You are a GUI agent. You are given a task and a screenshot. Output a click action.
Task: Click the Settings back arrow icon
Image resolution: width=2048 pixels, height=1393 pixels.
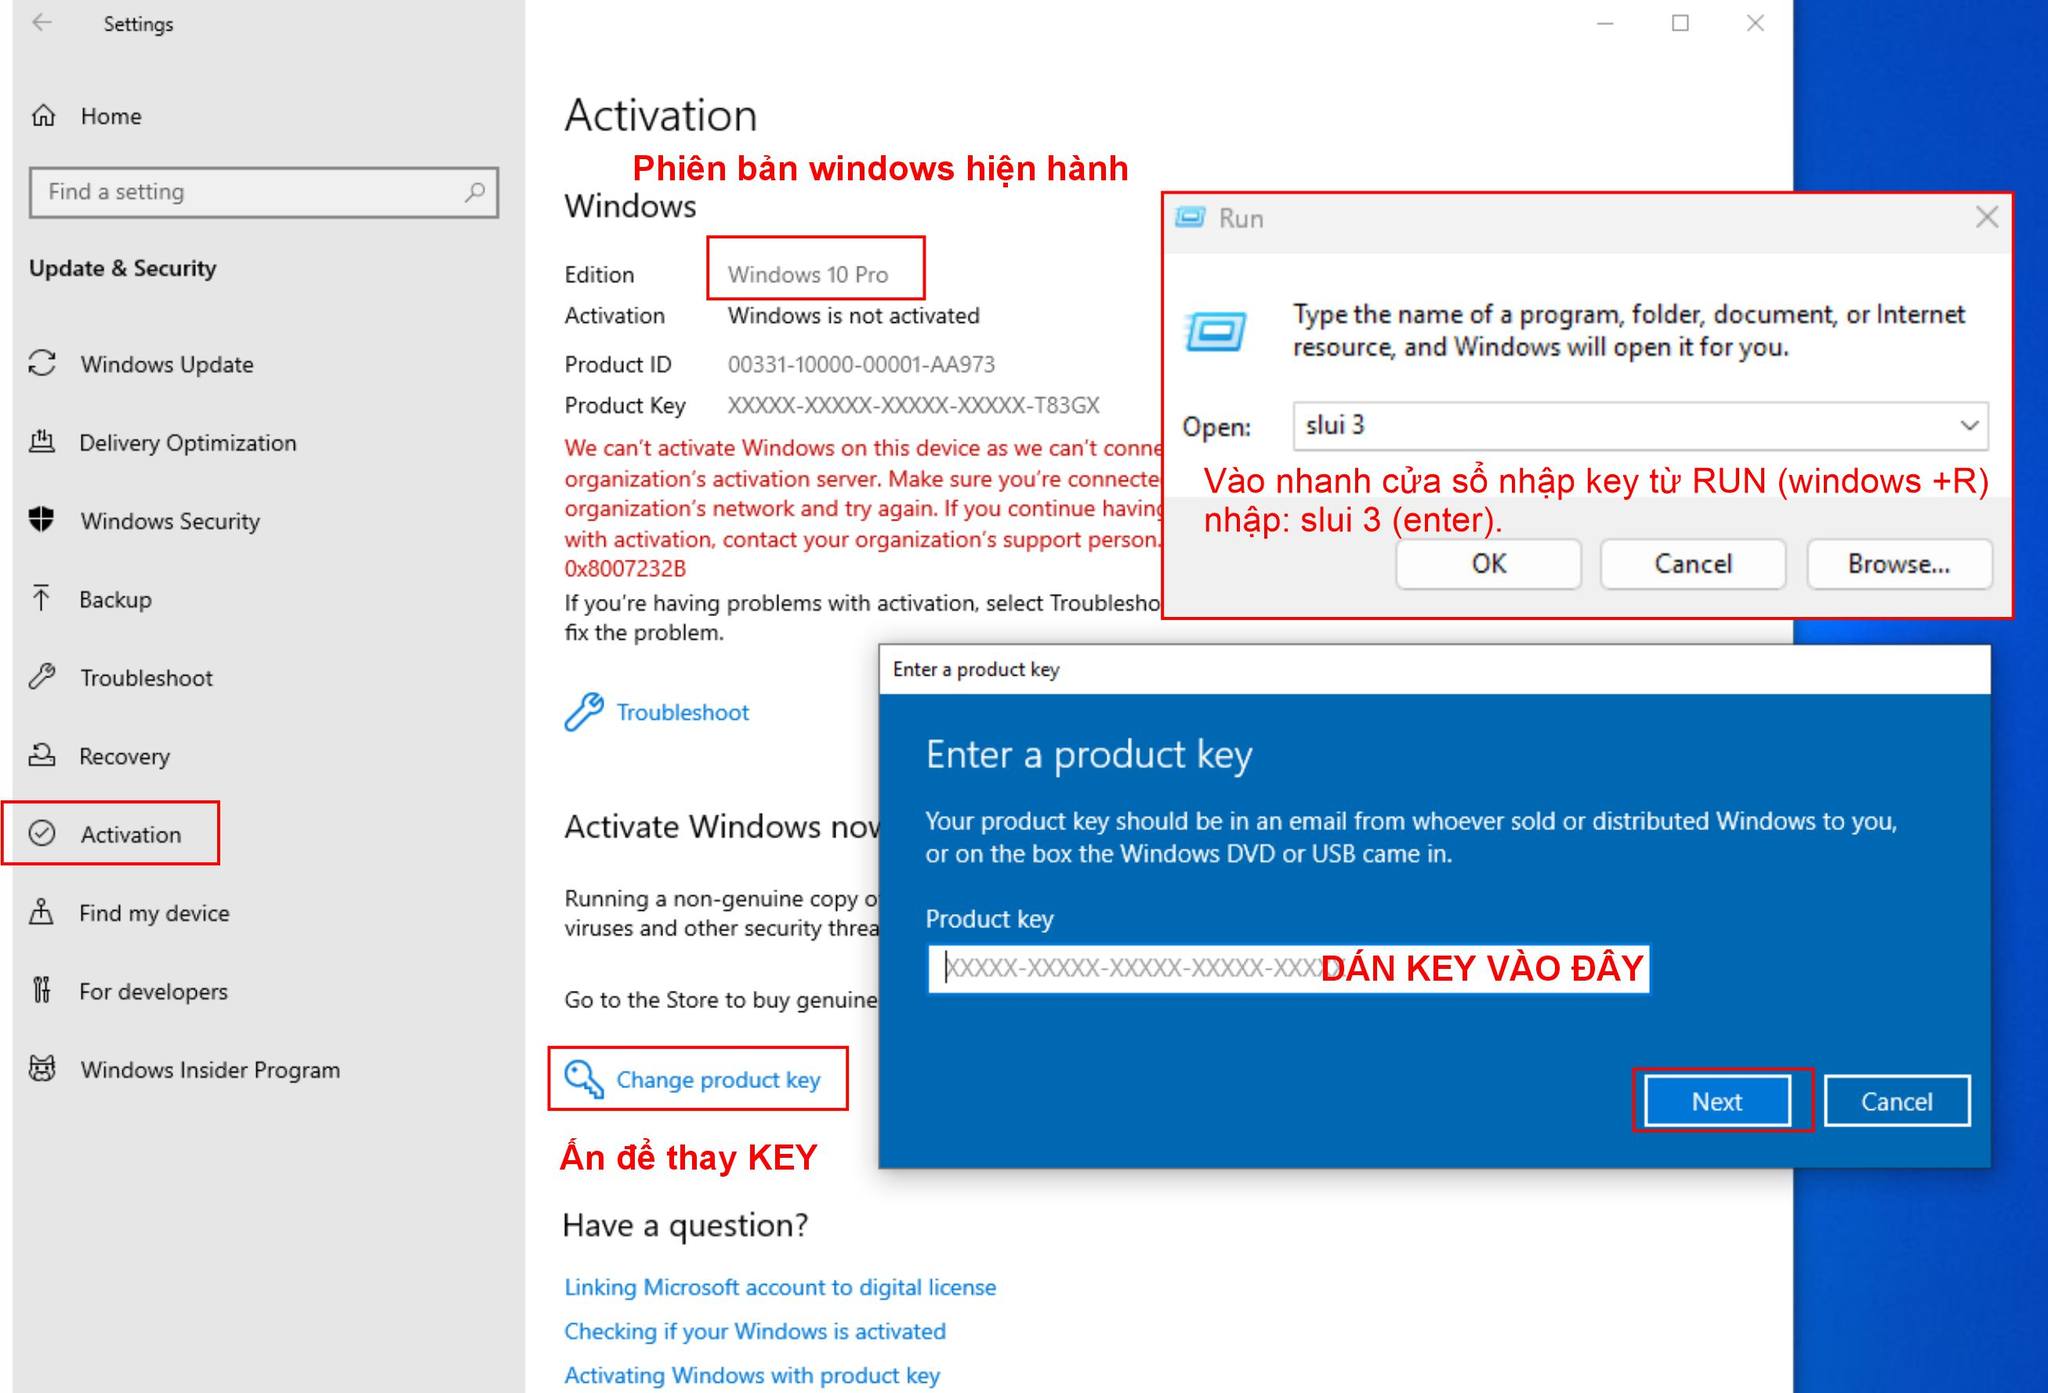(x=41, y=23)
